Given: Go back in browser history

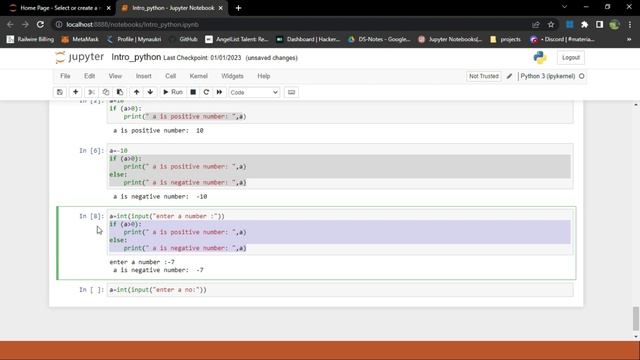Looking at the screenshot, I should [x=10, y=24].
